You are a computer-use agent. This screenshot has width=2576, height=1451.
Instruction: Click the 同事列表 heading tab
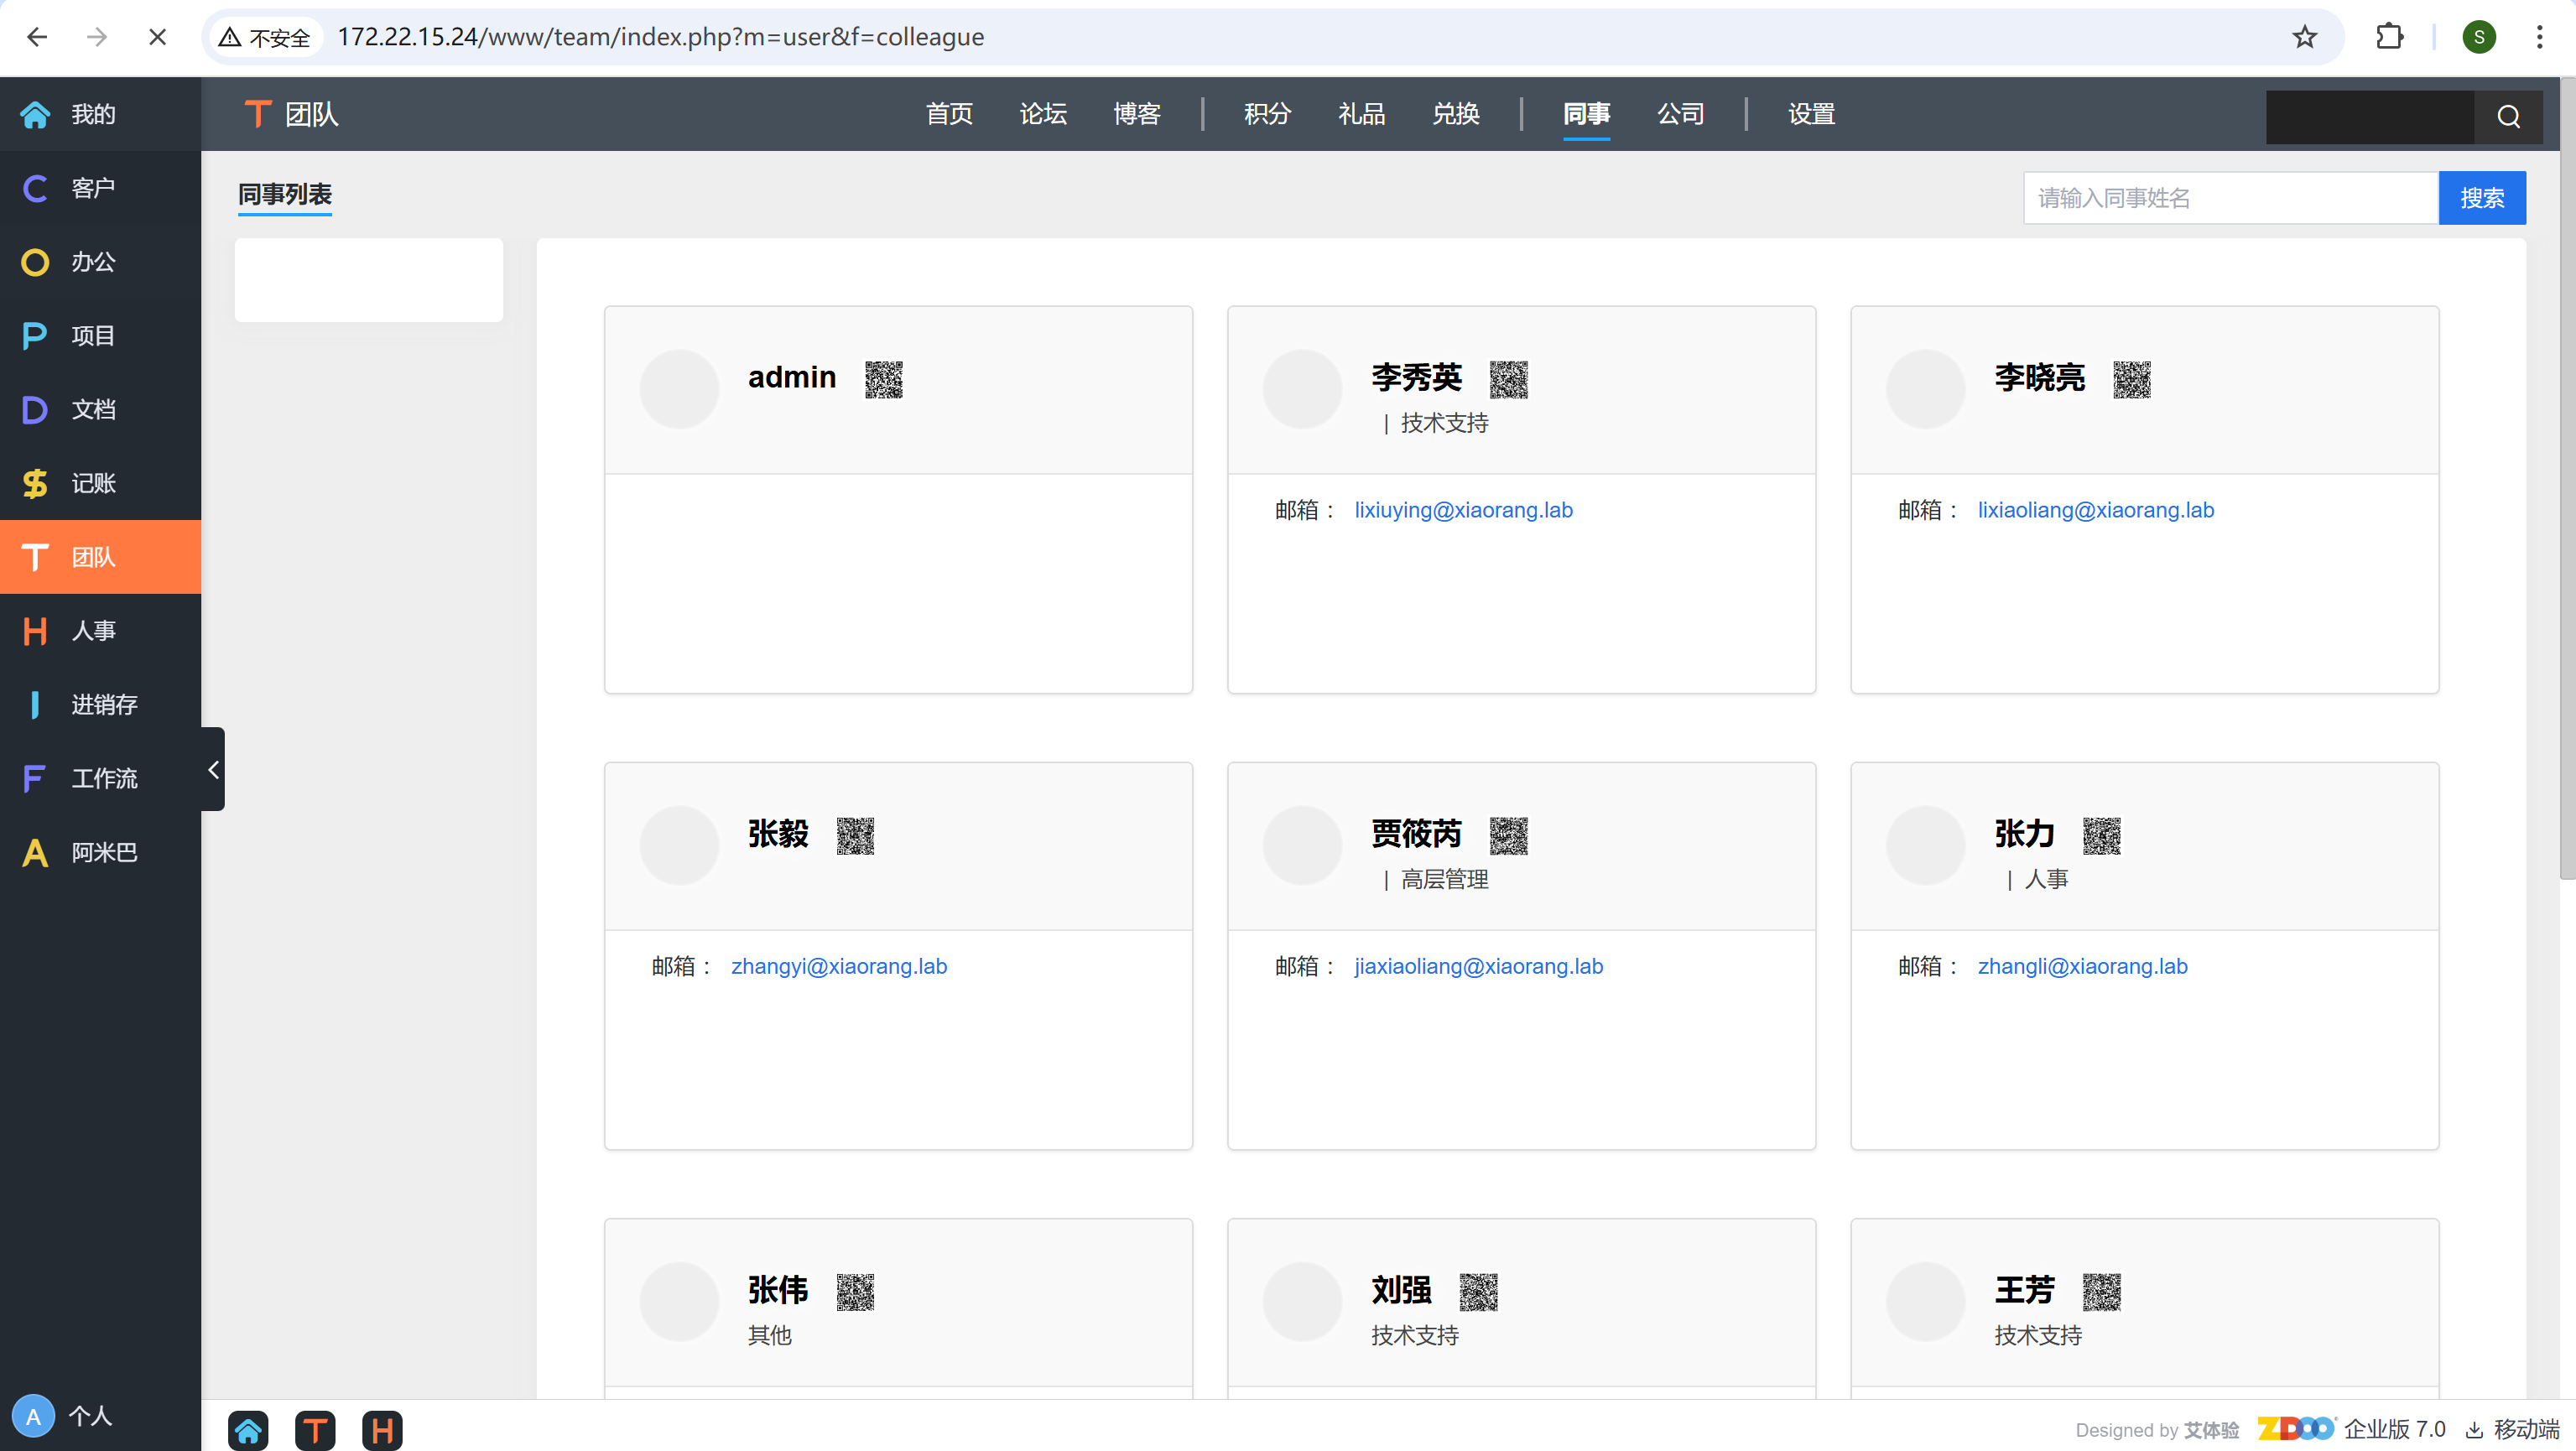click(285, 194)
